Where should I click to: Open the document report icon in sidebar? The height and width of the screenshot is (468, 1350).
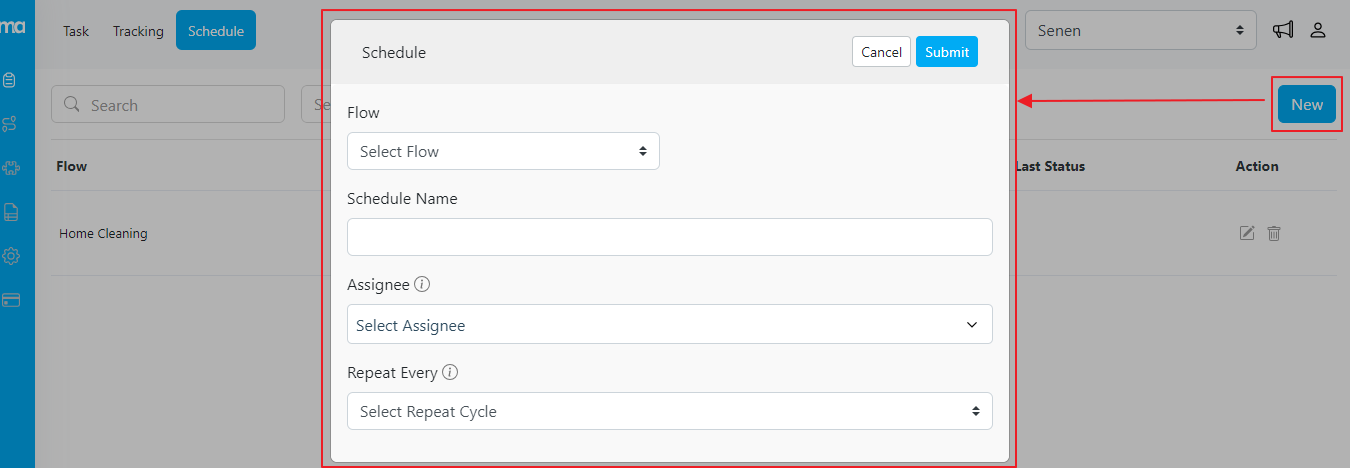pos(11,212)
